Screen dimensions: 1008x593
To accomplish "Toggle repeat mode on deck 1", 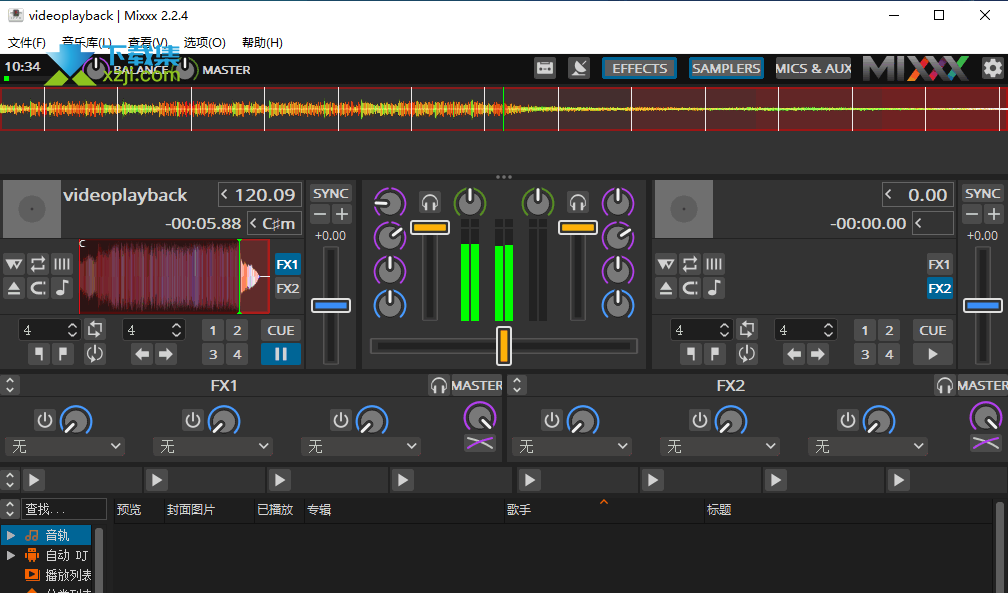I will coord(38,264).
